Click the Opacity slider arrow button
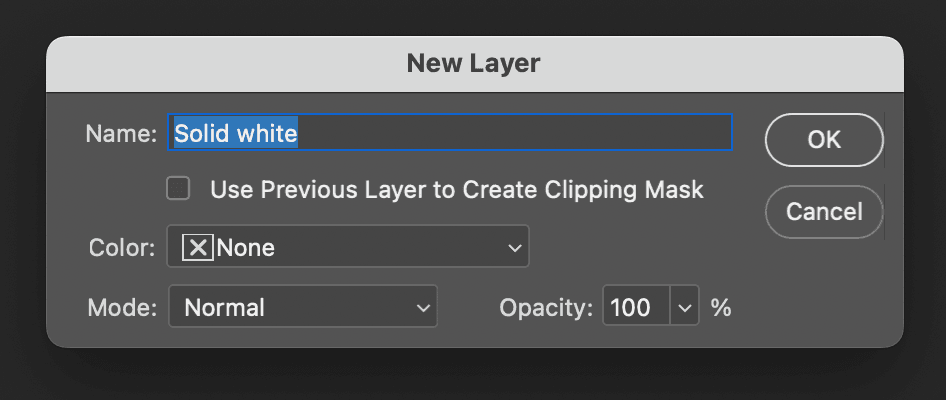This screenshot has height=400, width=946. click(684, 308)
